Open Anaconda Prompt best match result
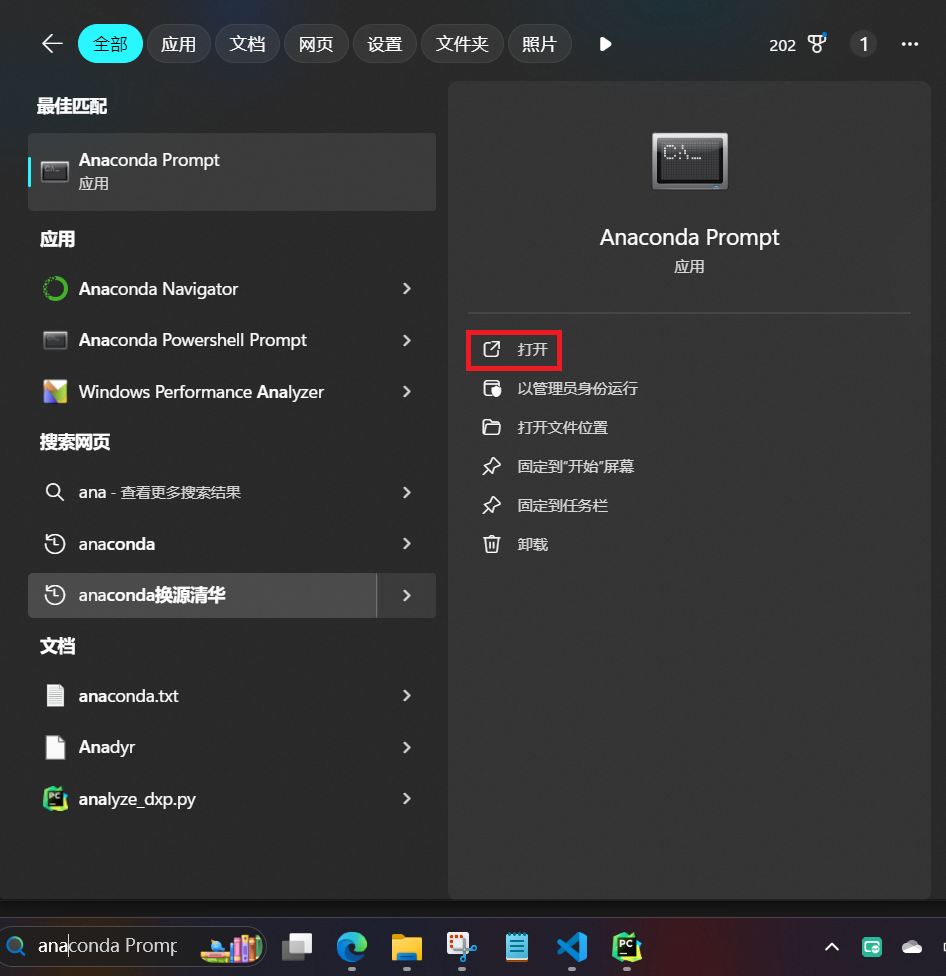This screenshot has width=946, height=976. (x=232, y=172)
